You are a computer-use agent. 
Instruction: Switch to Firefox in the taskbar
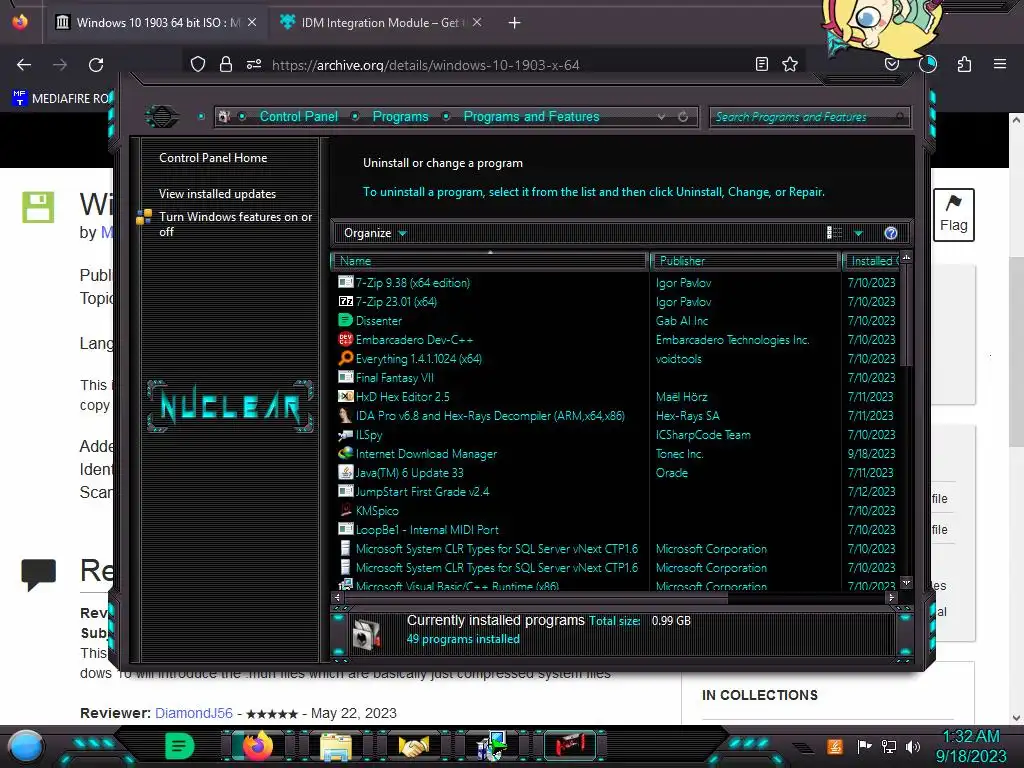tap(257, 746)
